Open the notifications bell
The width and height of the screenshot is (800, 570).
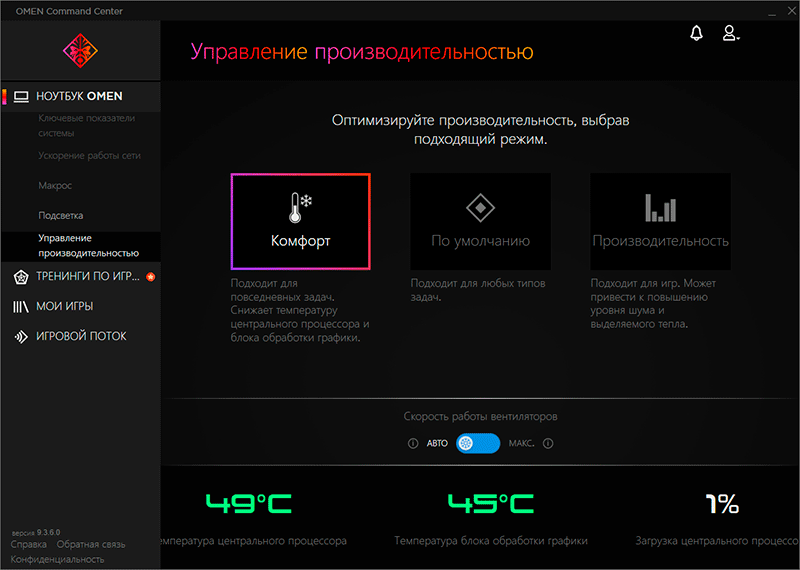[696, 33]
